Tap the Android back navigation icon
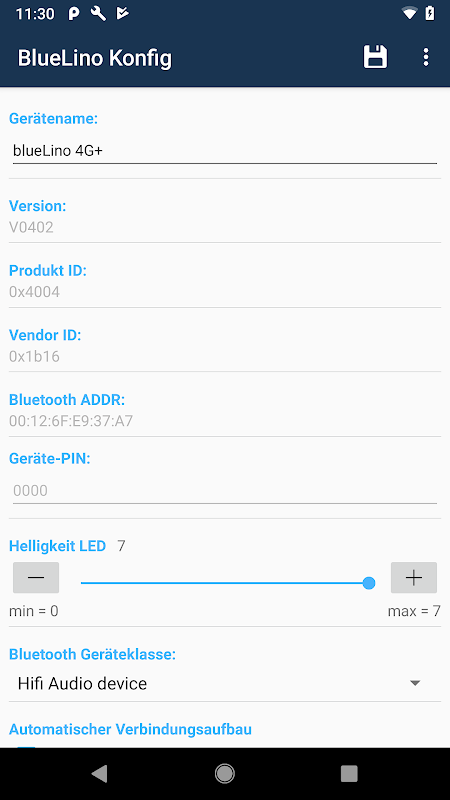The image size is (450, 800). point(99,774)
